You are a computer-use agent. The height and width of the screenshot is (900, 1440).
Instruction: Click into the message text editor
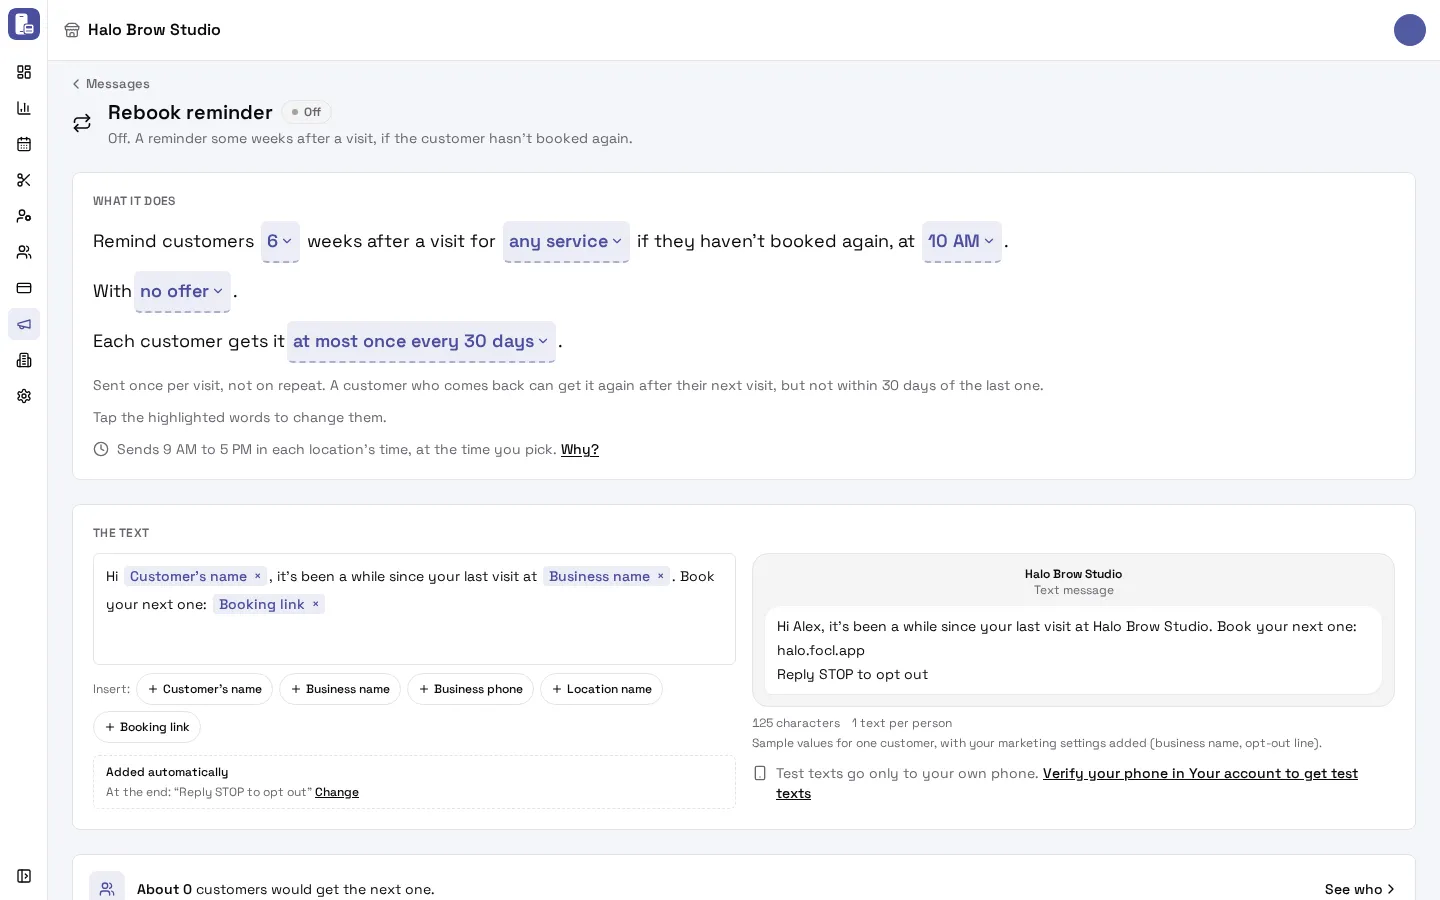[414, 609]
